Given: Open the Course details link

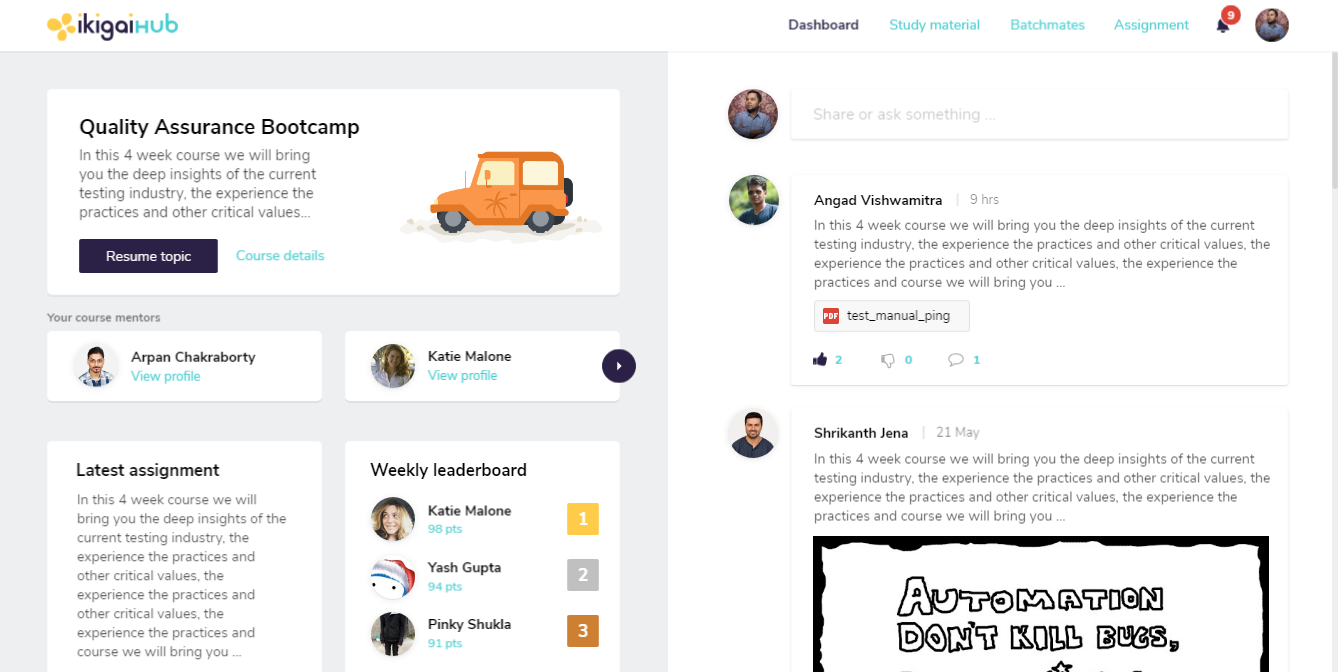Looking at the screenshot, I should [280, 256].
